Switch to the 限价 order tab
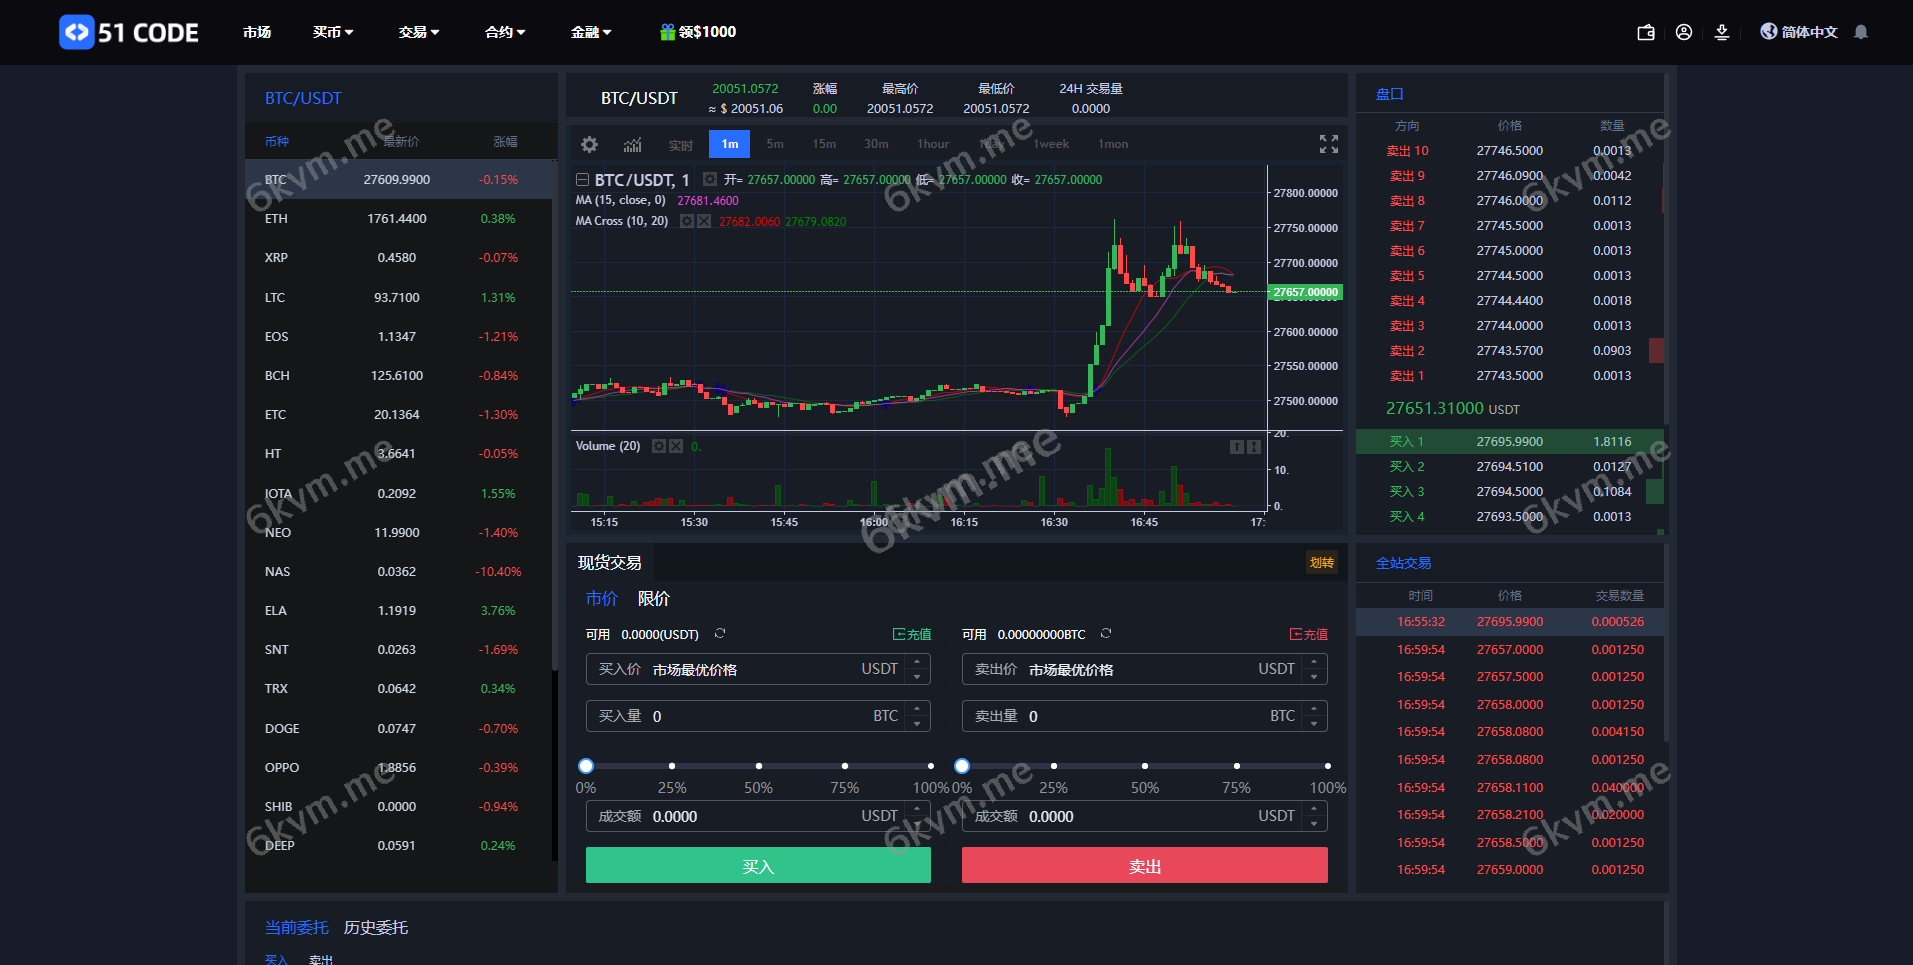 (653, 598)
